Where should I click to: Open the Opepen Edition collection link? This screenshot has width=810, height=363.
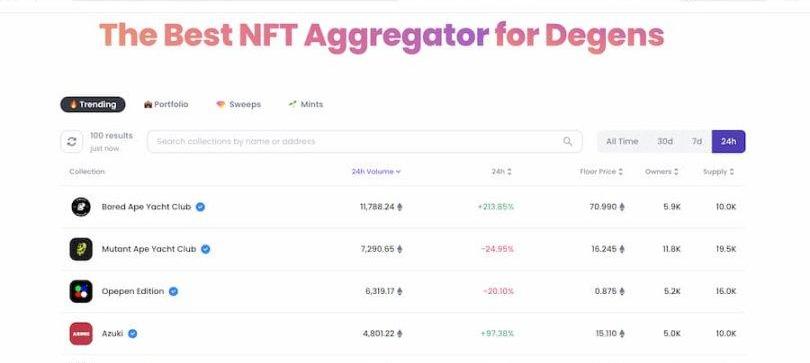pos(133,291)
